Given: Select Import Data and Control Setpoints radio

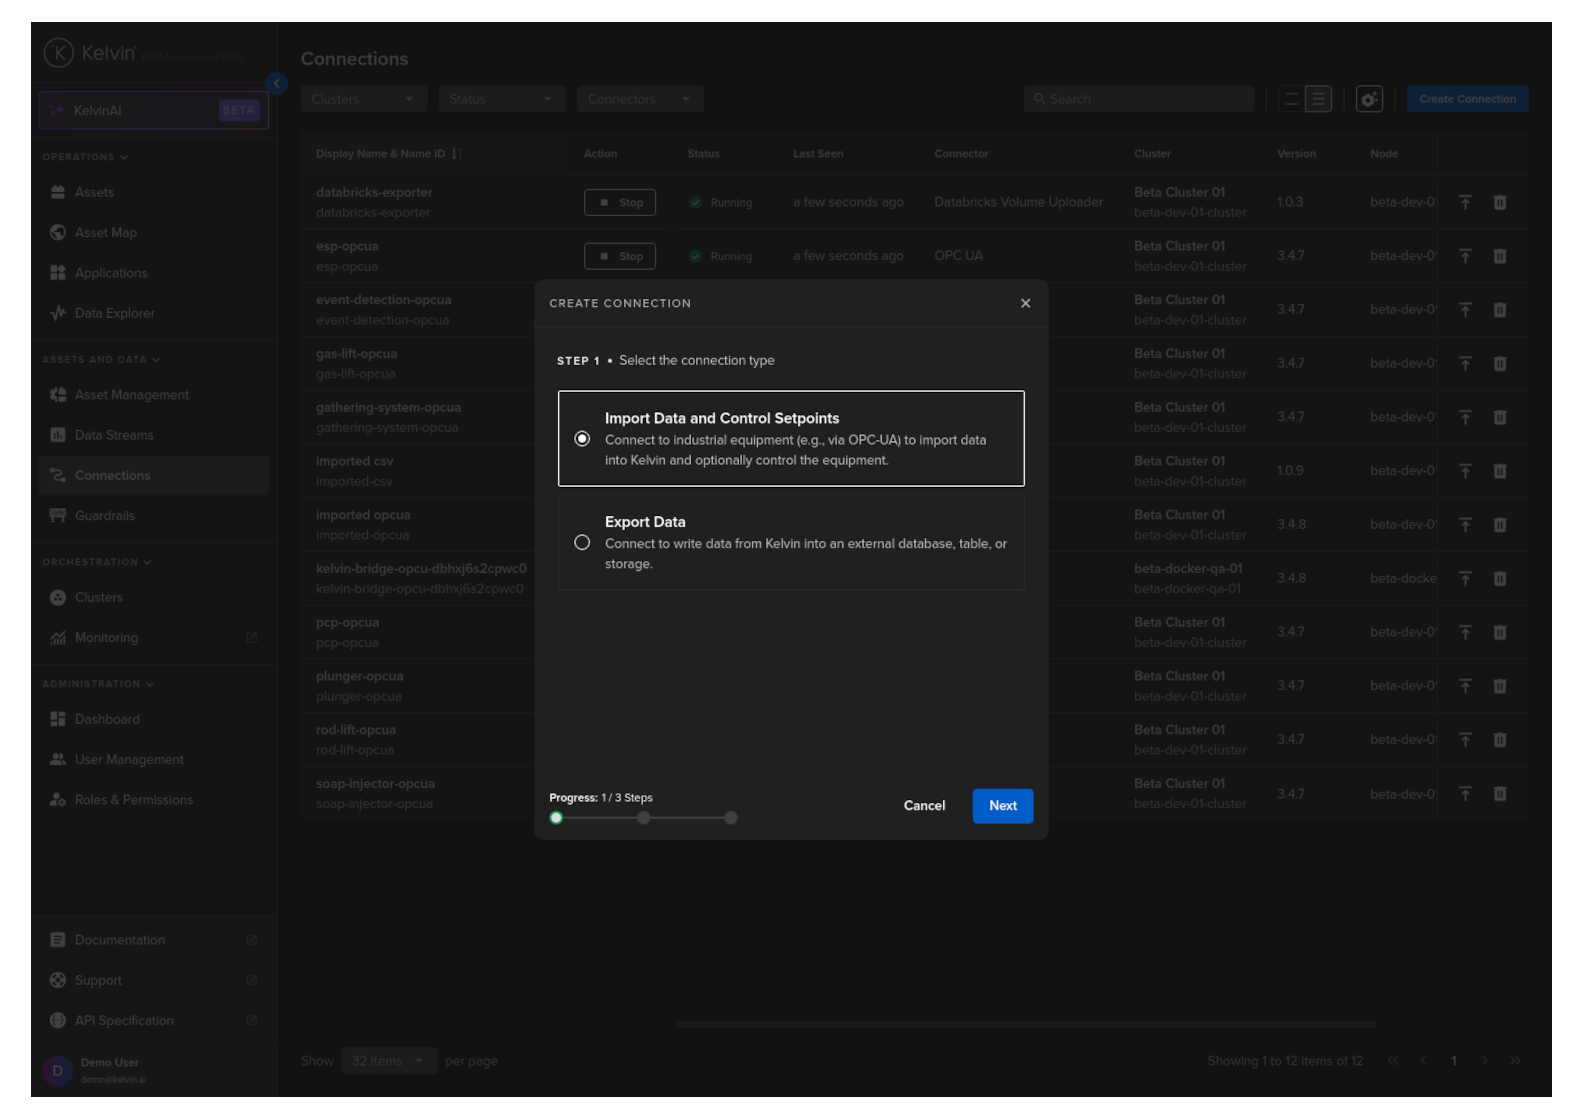Looking at the screenshot, I should 582,439.
